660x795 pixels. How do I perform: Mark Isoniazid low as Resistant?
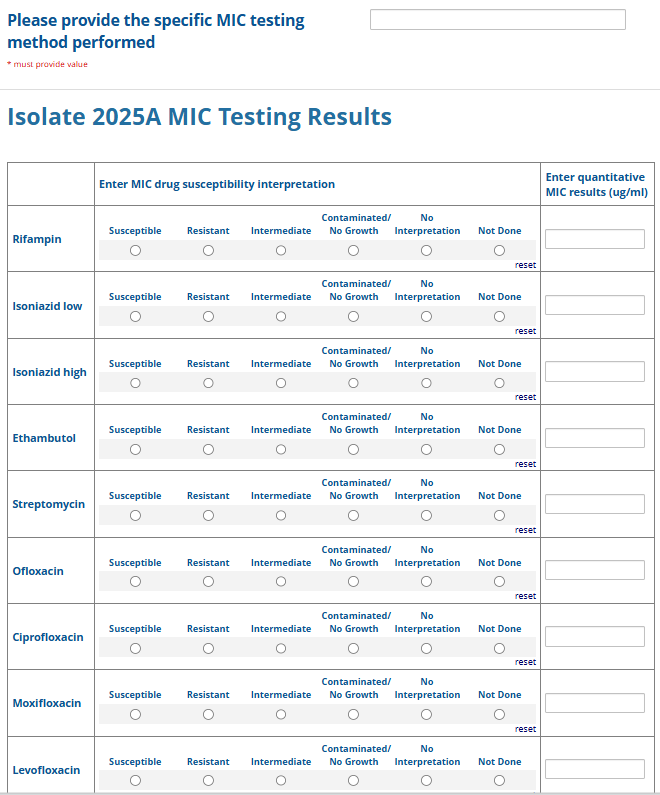pos(208,317)
